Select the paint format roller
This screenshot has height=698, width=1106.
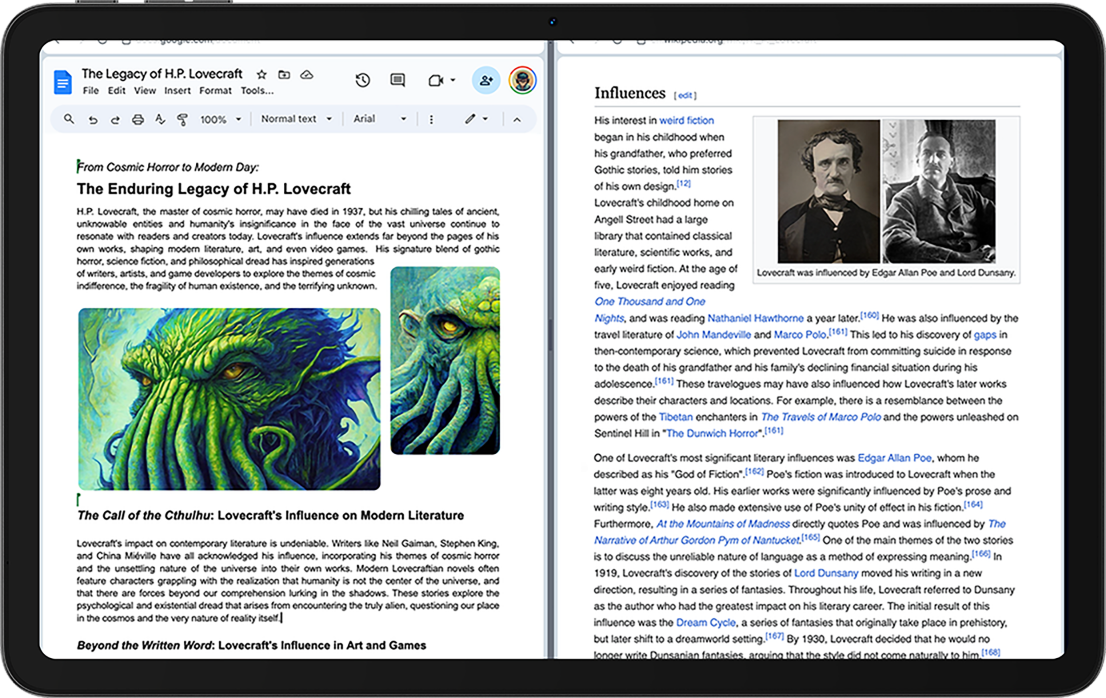(183, 120)
